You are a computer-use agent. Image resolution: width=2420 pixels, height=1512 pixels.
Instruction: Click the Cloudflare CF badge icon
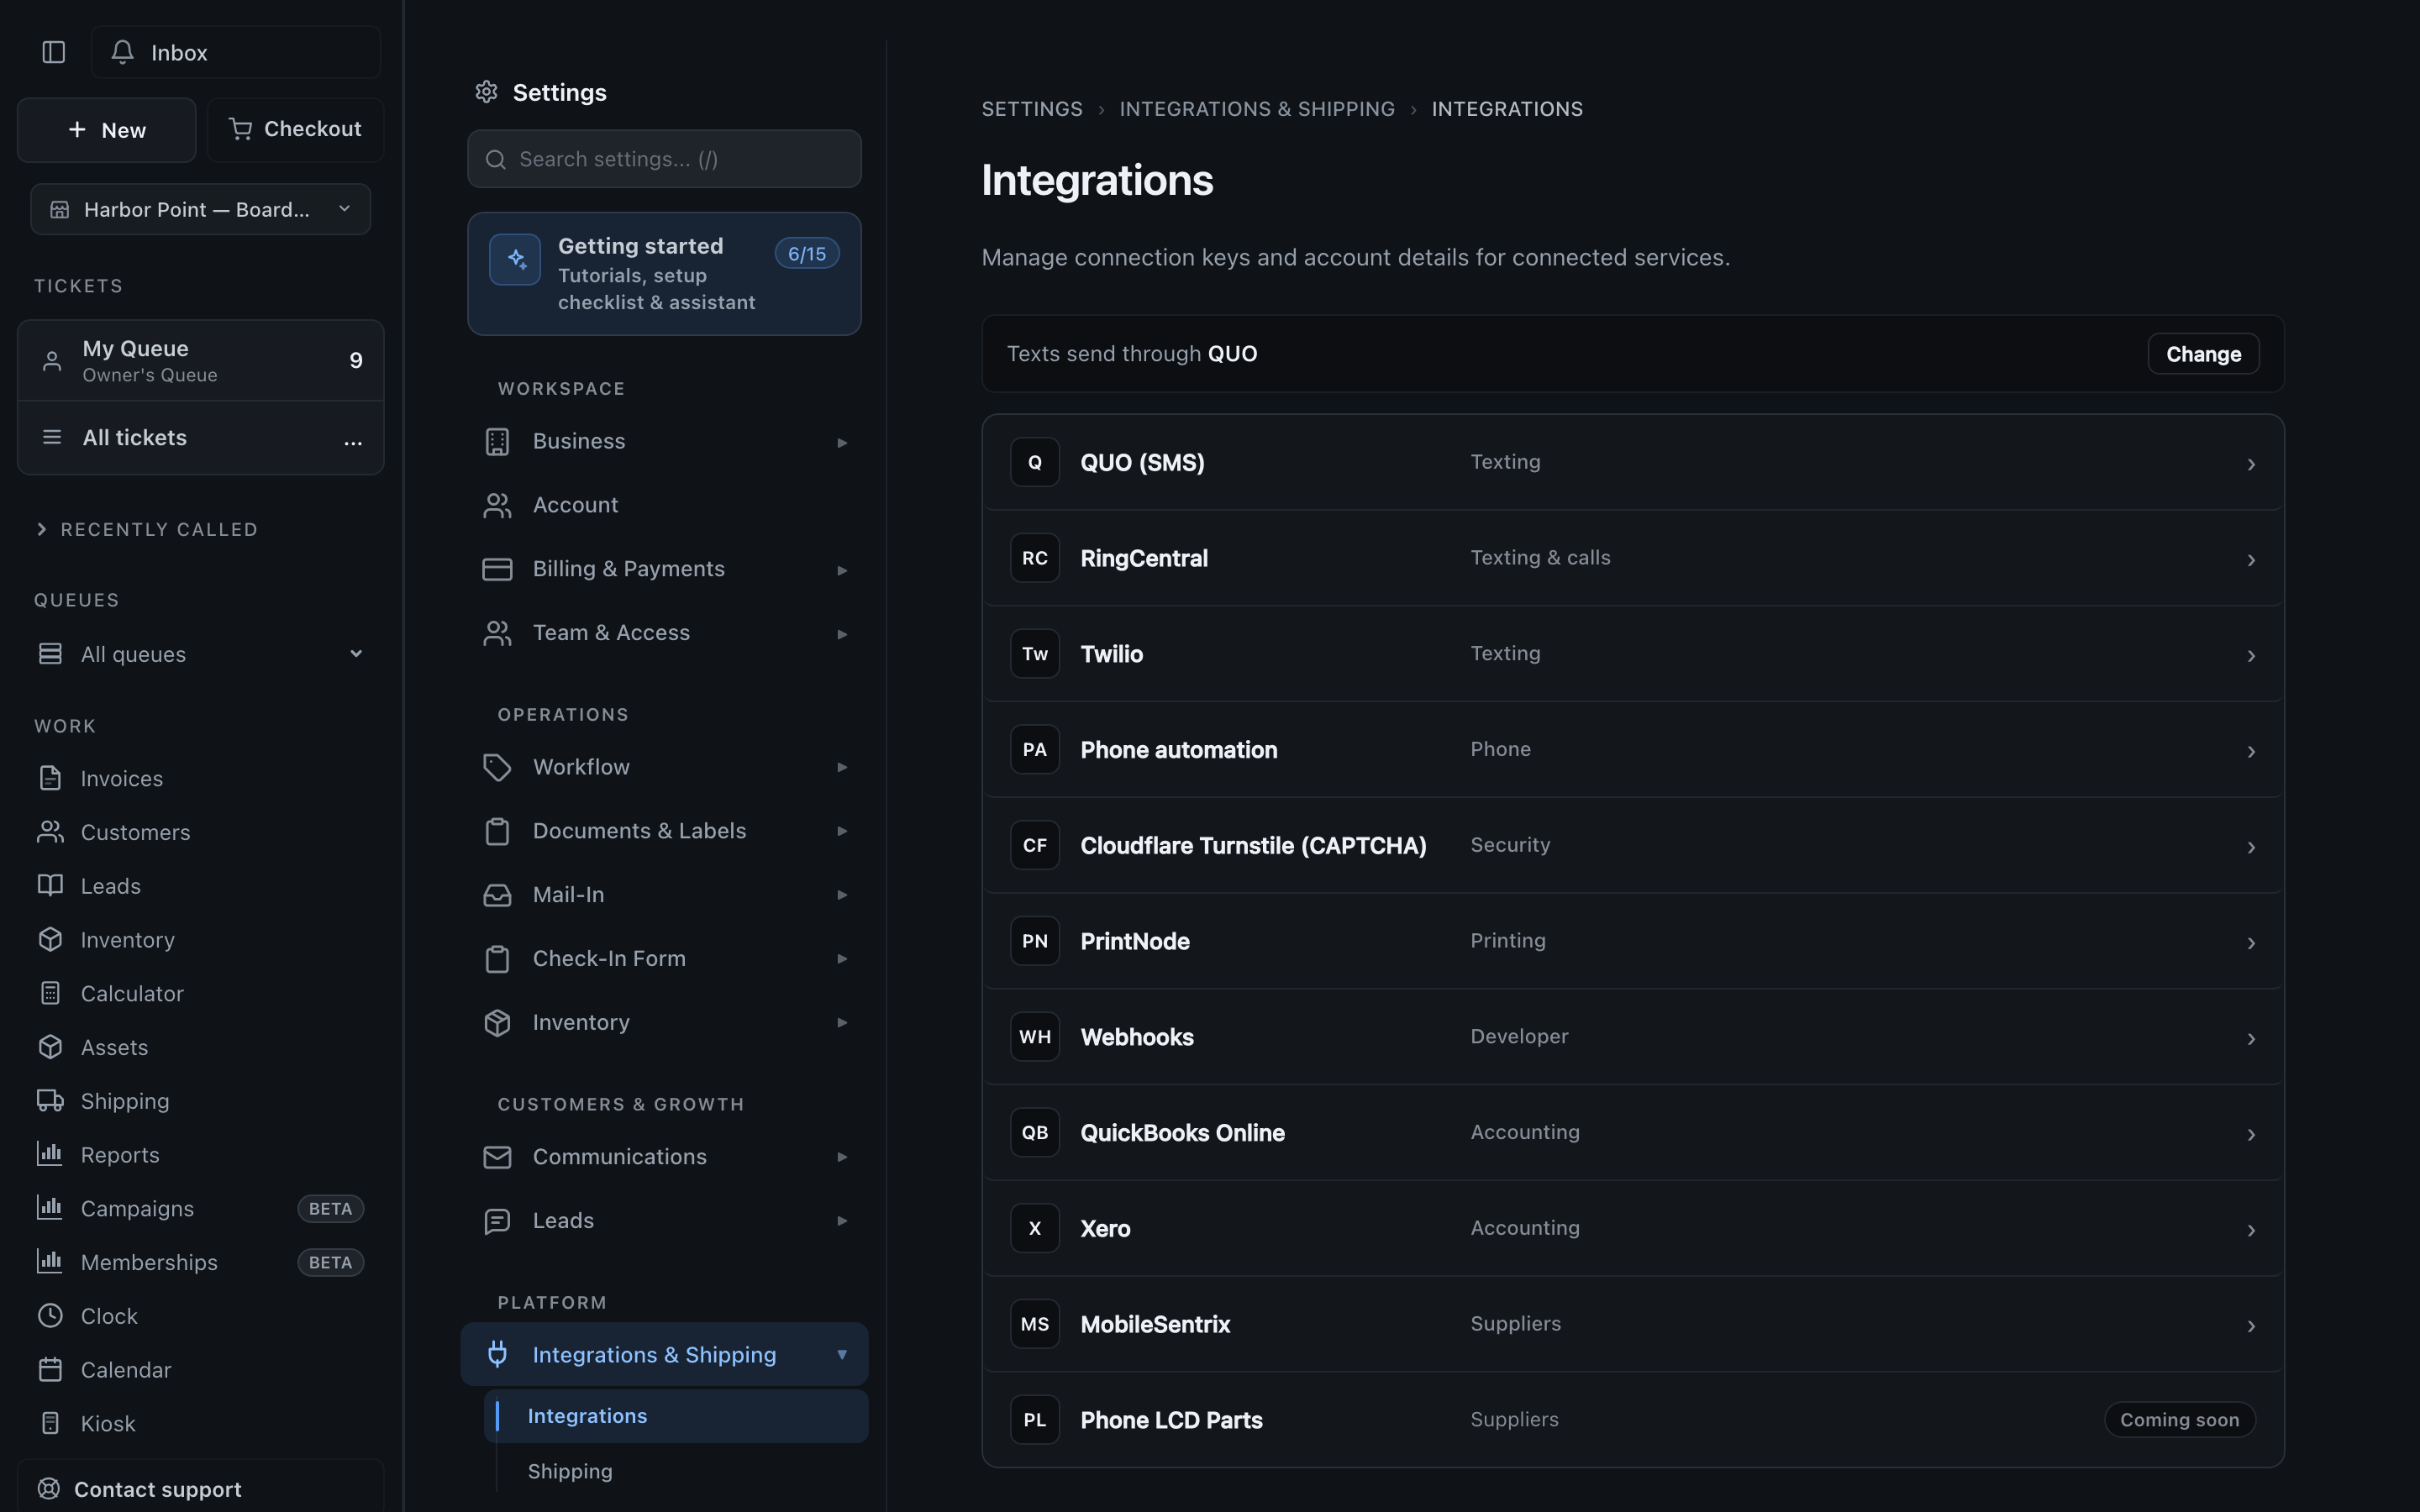tap(1035, 845)
